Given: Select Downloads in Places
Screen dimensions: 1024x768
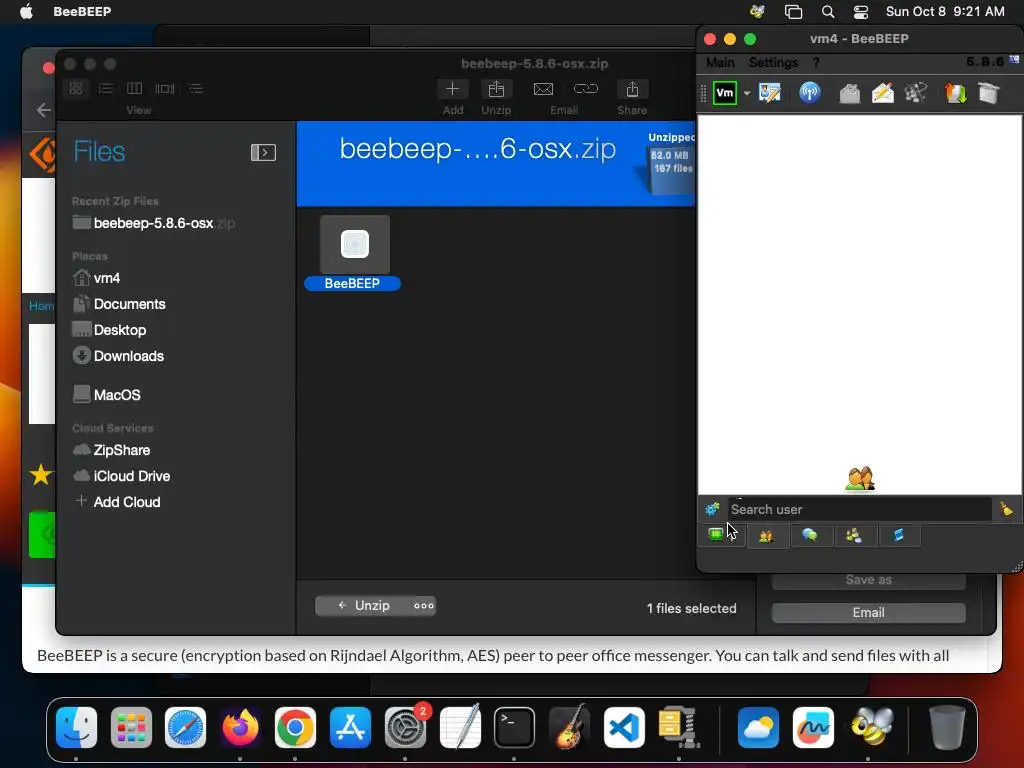Looking at the screenshot, I should pyautogui.click(x=118, y=357).
